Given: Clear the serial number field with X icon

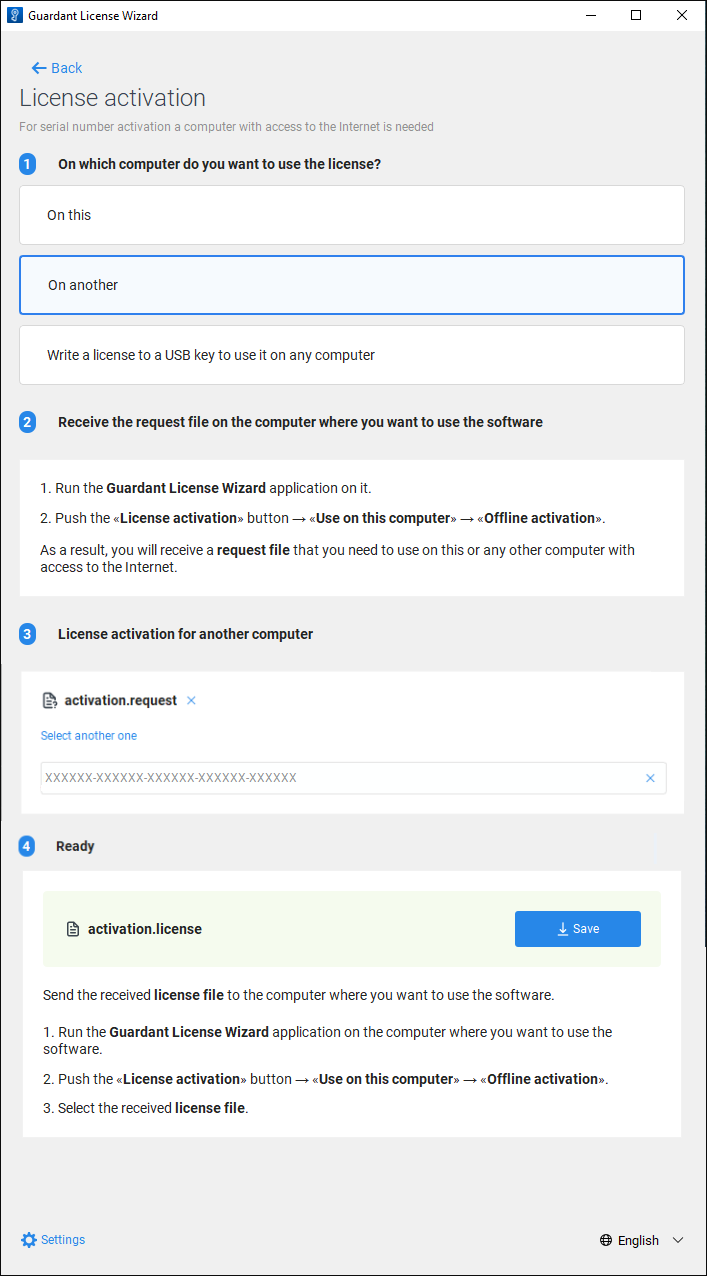Looking at the screenshot, I should tap(650, 778).
